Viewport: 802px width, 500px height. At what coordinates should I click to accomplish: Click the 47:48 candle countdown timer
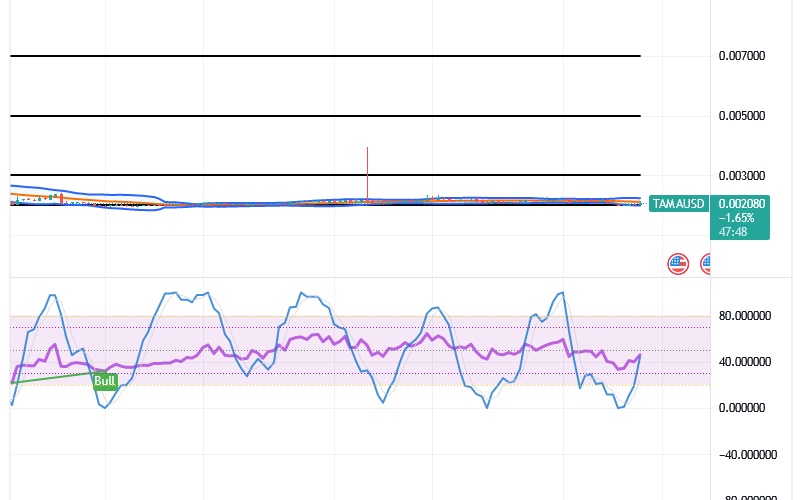tap(732, 232)
